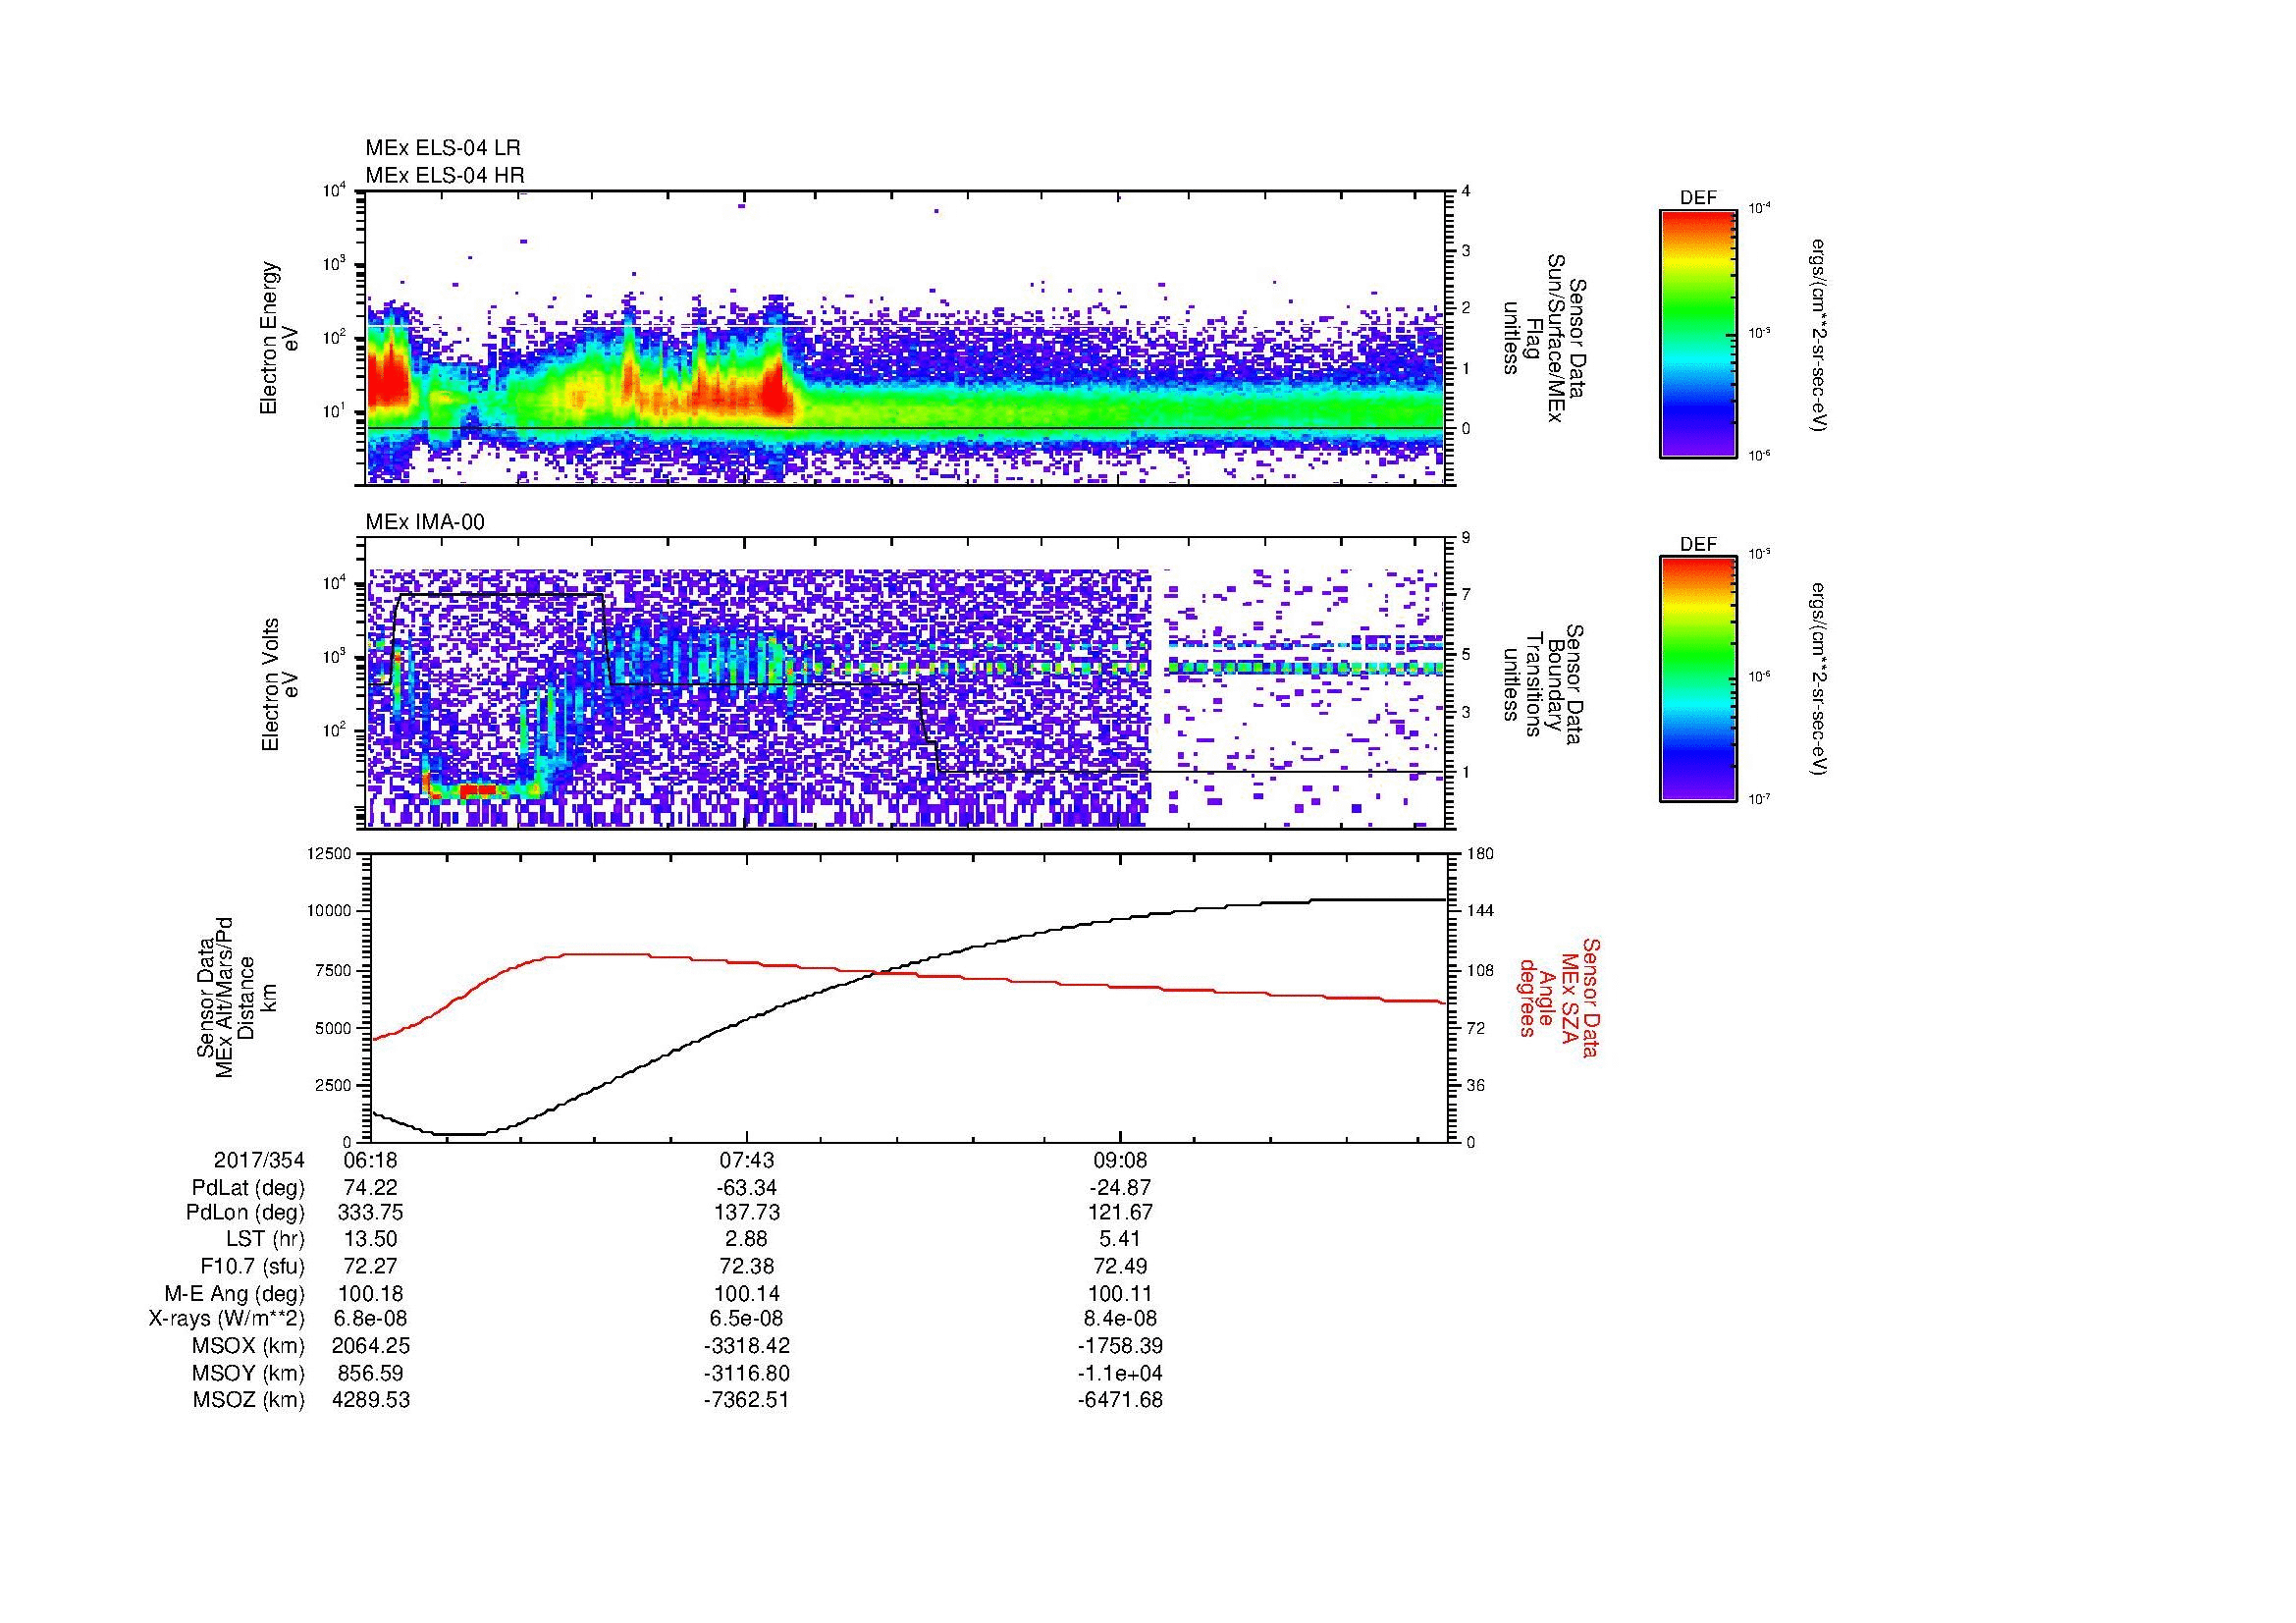Click the '2017/354' date label
The width and height of the screenshot is (2296, 1623).
point(259,1160)
